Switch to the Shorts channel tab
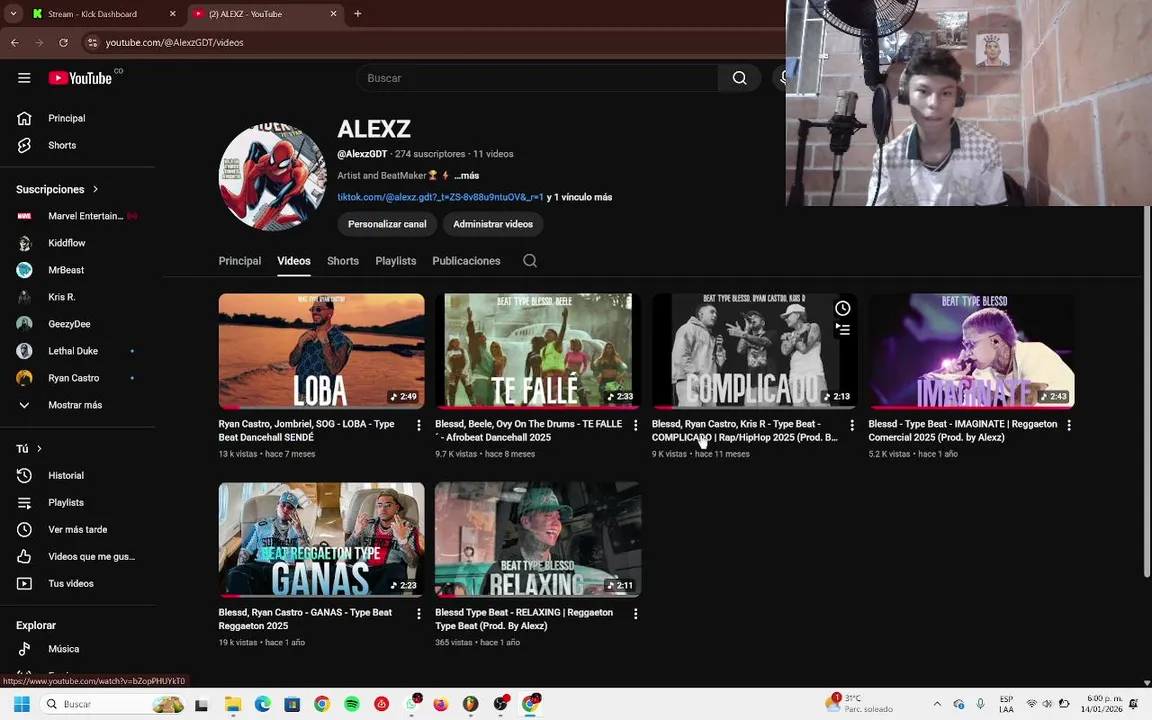Screen dimensions: 1152x720 click(x=343, y=261)
